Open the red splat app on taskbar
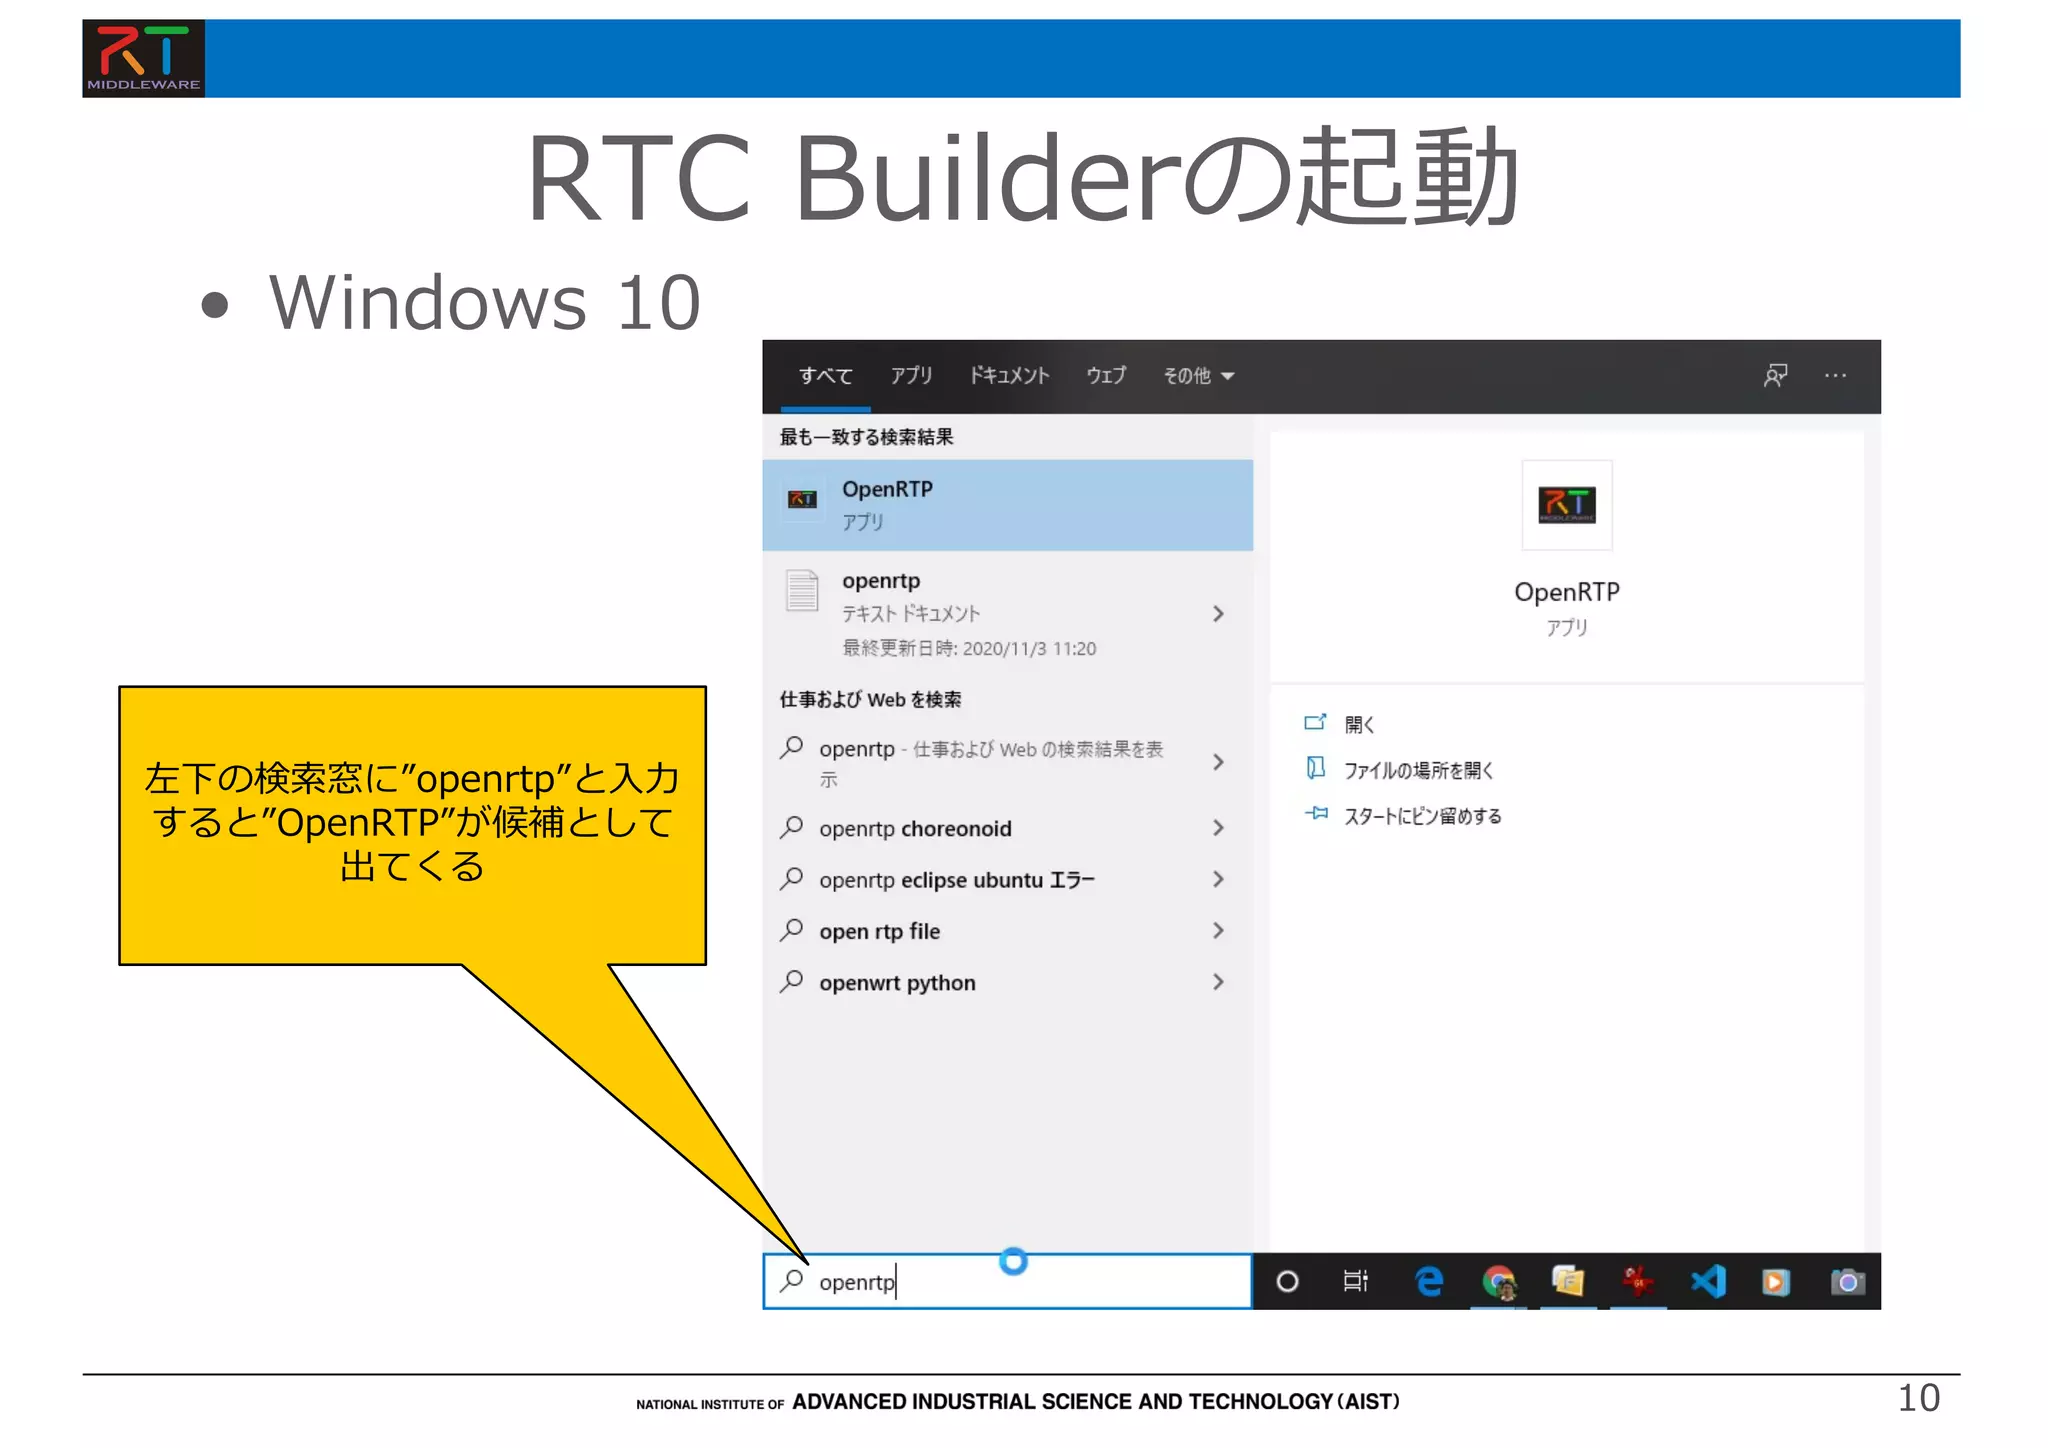 (x=1637, y=1282)
